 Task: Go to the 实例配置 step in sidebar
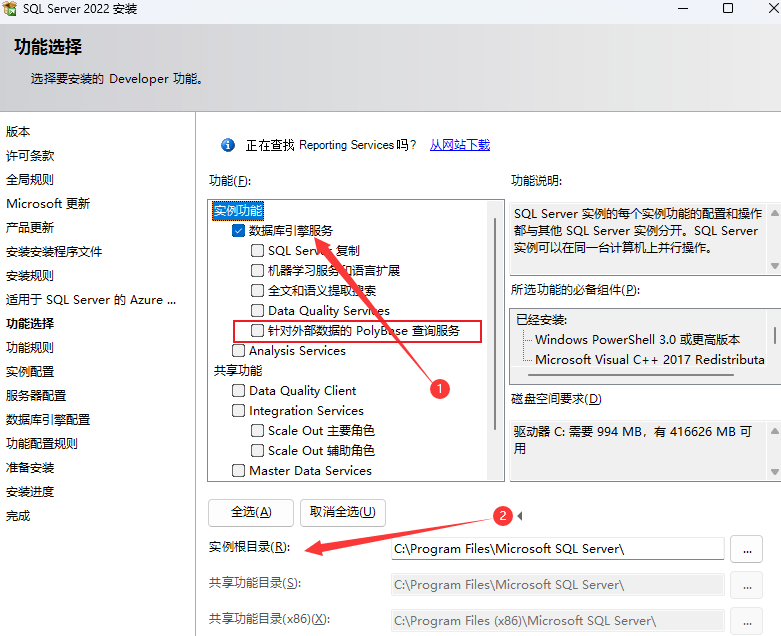tap(30, 371)
